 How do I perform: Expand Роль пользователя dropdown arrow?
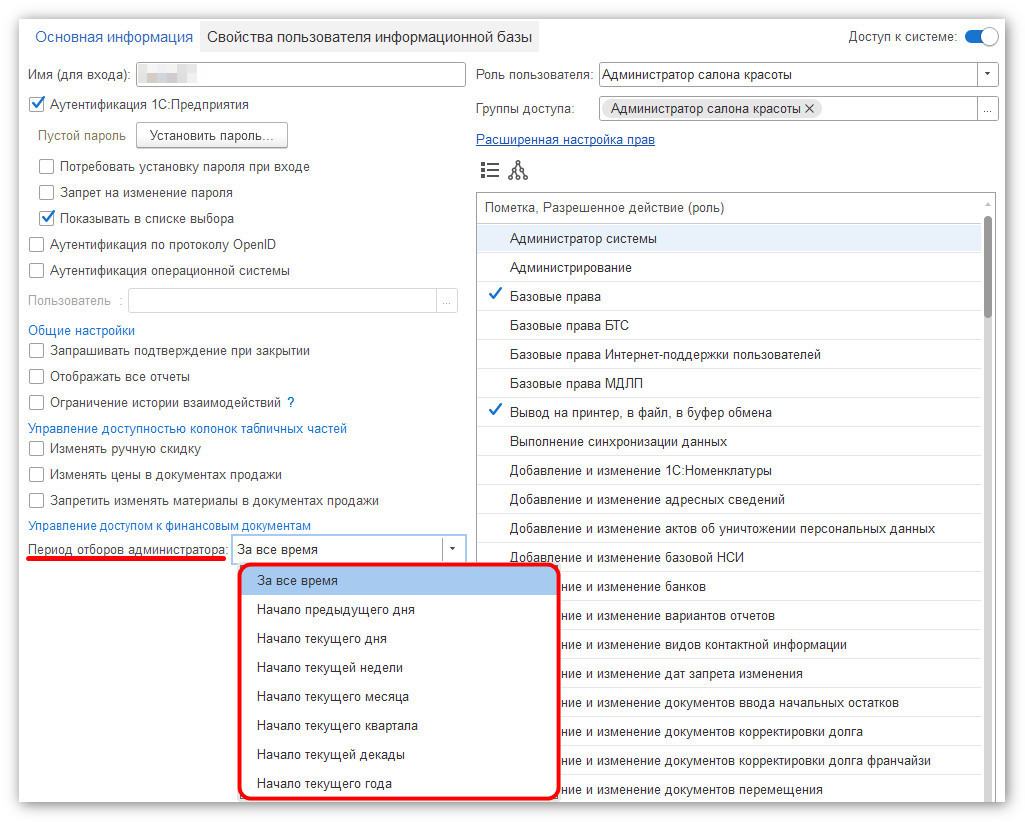(987, 74)
